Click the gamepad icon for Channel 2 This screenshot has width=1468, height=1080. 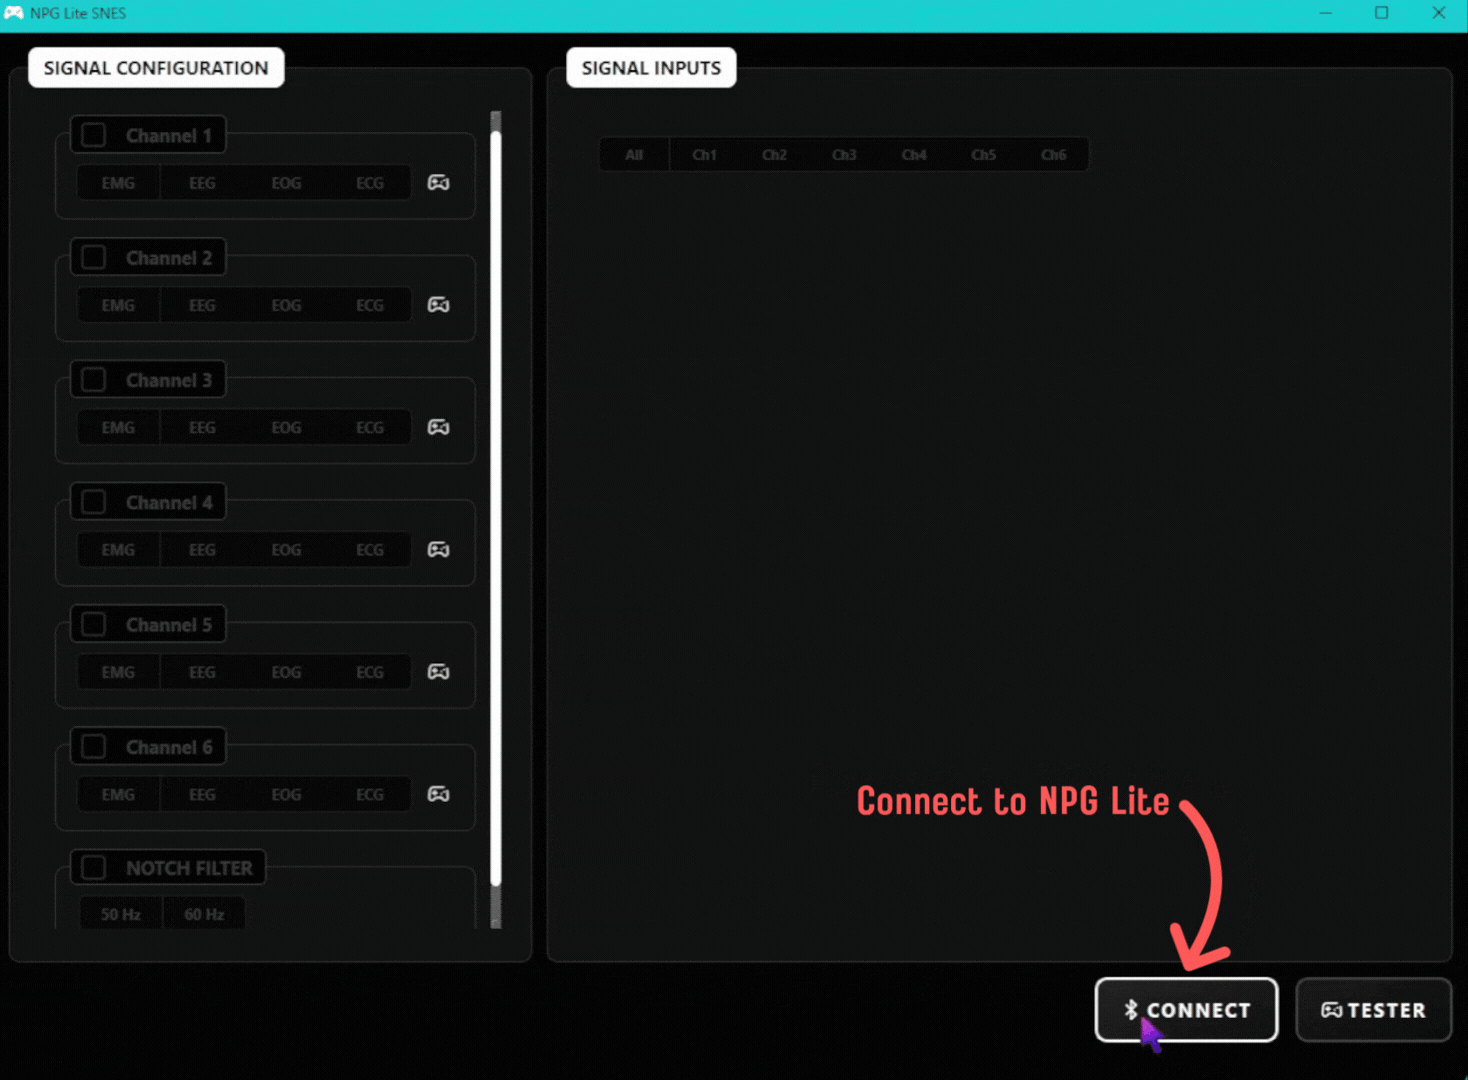438,305
